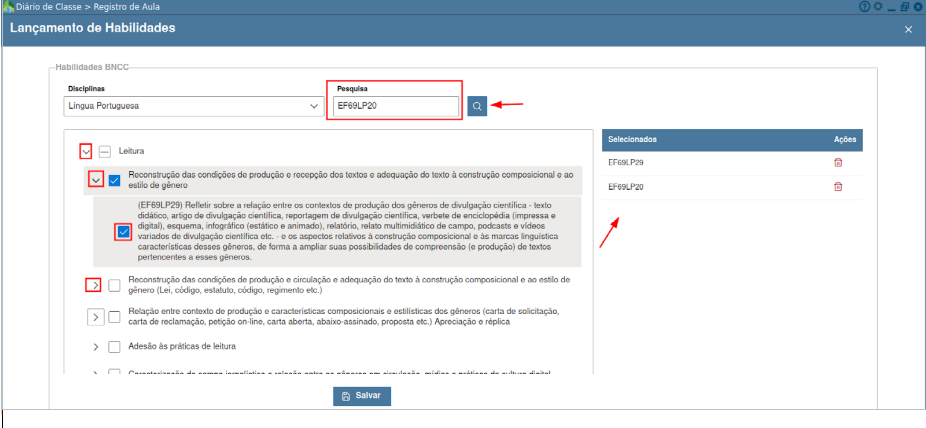This screenshot has height=428, width=926.
Task: Select the Leitura label in the tree
Action: (x=132, y=151)
